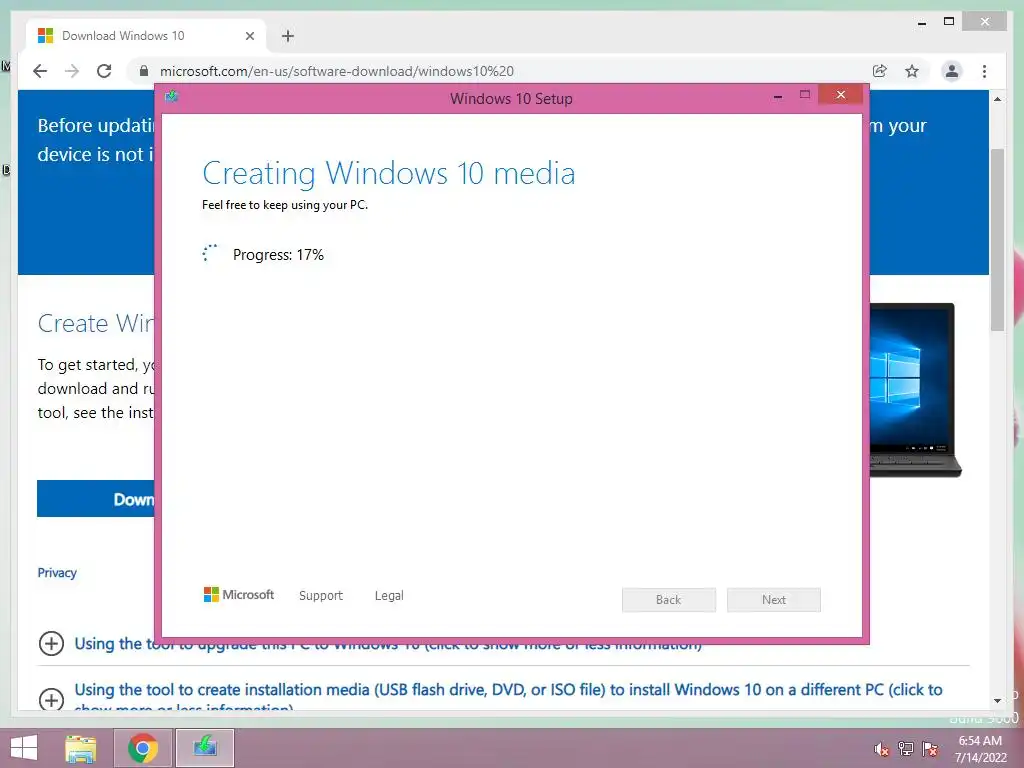This screenshot has width=1024, height=768.
Task: Open File Explorer from the taskbar
Action: point(81,748)
